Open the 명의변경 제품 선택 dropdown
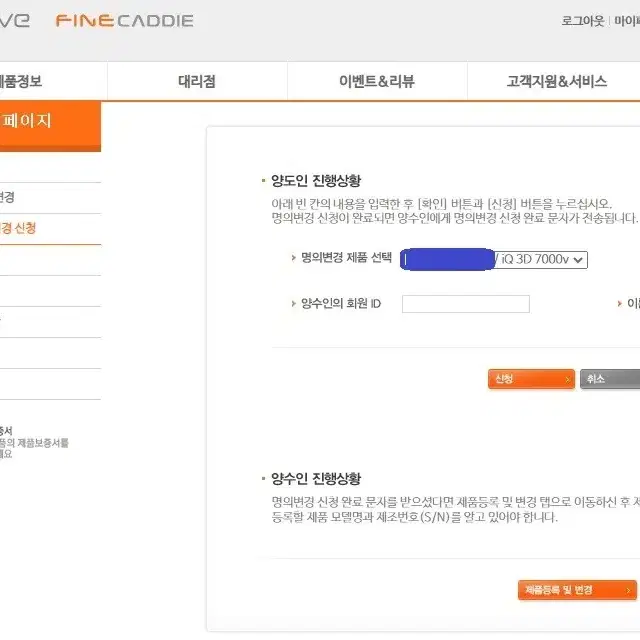640x640 pixels. [494, 260]
